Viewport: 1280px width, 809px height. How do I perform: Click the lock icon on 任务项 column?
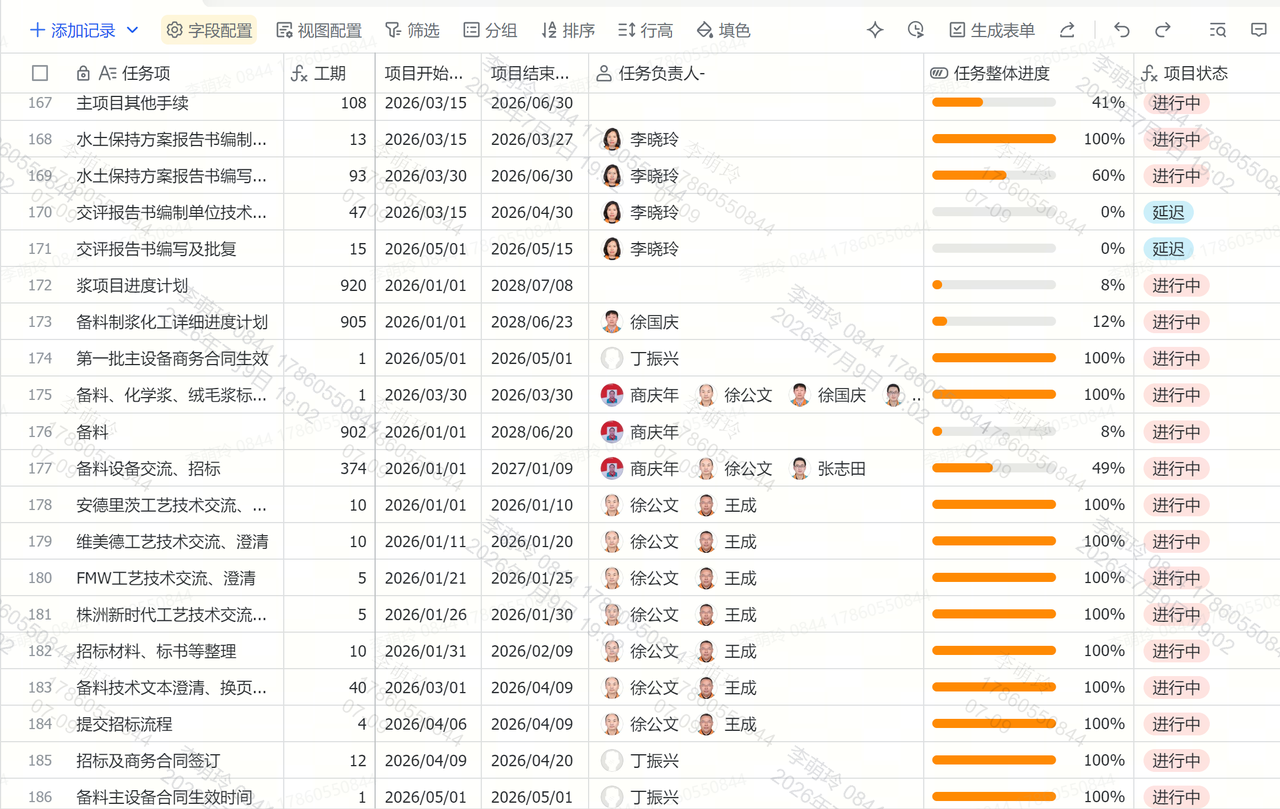[83, 73]
